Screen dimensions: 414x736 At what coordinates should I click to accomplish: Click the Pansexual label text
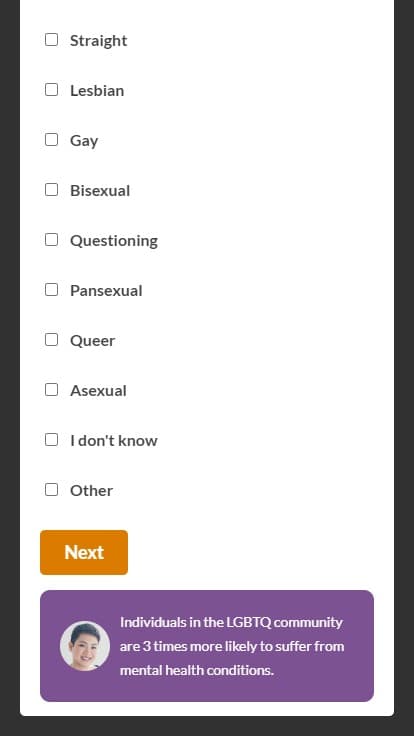pyautogui.click(x=106, y=291)
